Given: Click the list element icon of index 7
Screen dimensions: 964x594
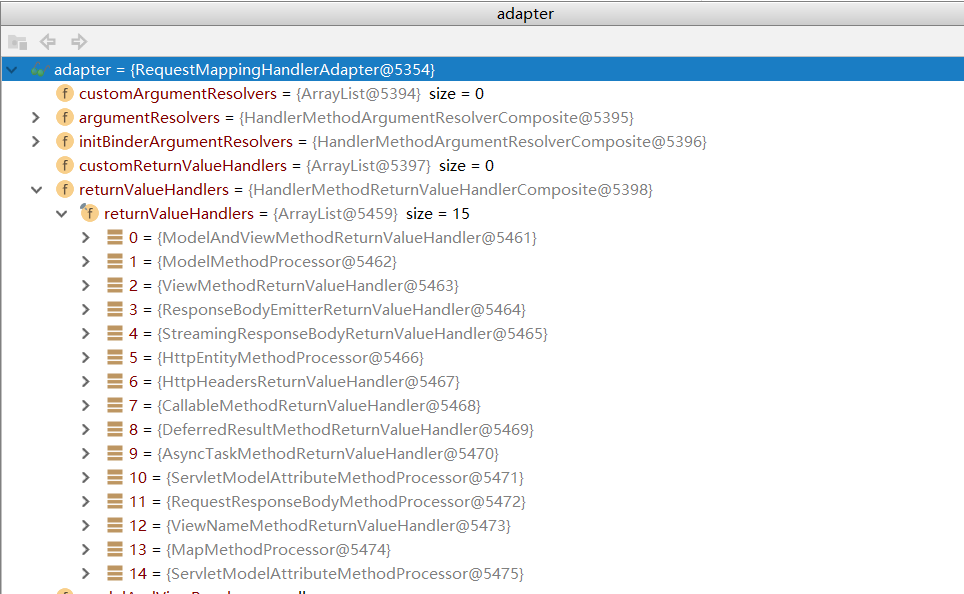Looking at the screenshot, I should click(115, 405).
